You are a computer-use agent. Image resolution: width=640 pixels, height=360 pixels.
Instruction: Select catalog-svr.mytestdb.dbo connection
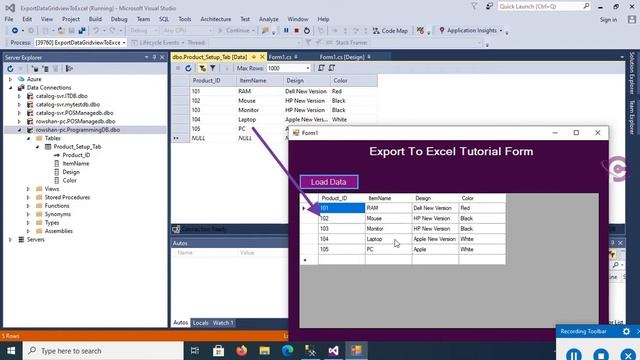pos(68,104)
